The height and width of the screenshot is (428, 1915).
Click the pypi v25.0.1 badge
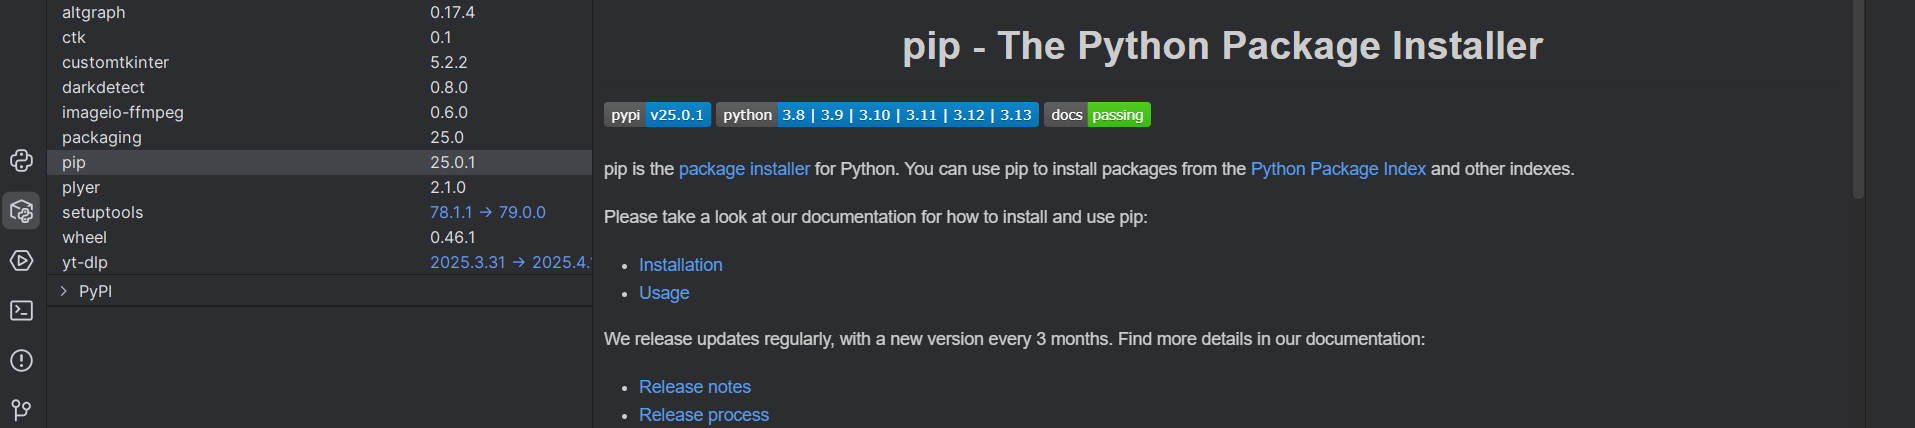tap(657, 115)
